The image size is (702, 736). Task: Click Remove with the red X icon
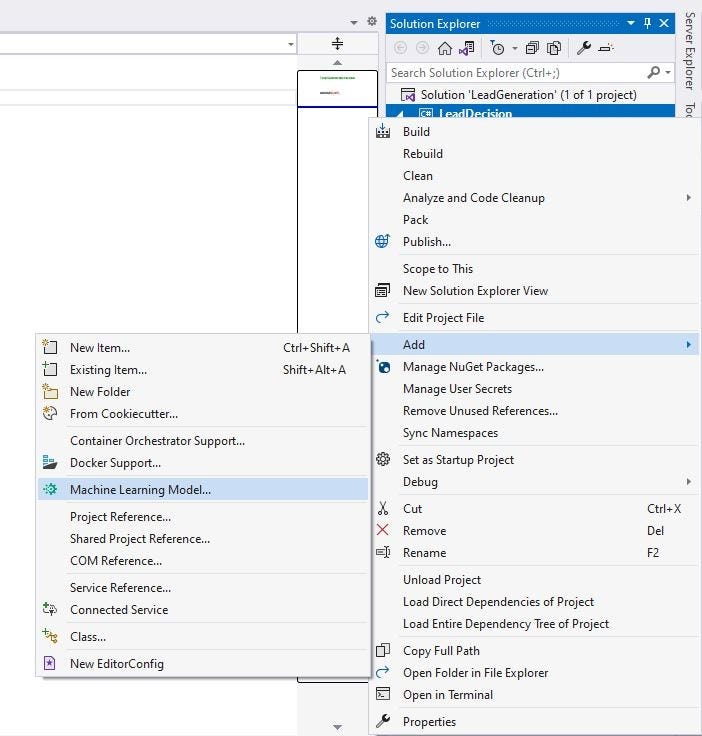(x=534, y=531)
